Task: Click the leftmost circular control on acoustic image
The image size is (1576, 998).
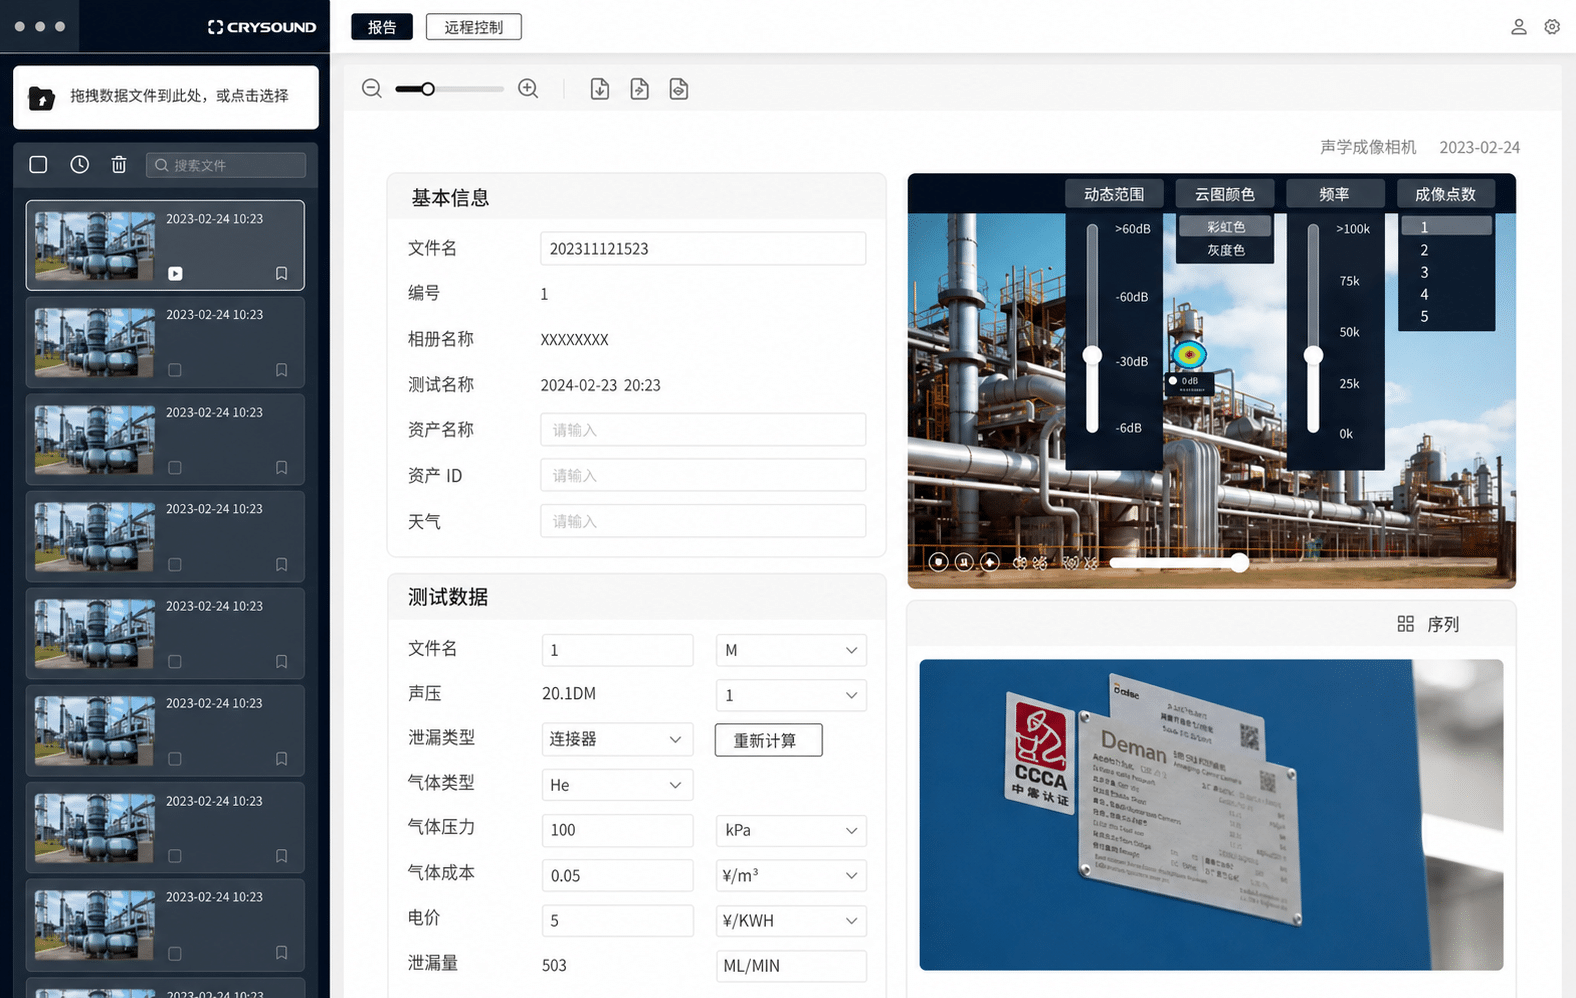Action: pyautogui.click(x=938, y=562)
